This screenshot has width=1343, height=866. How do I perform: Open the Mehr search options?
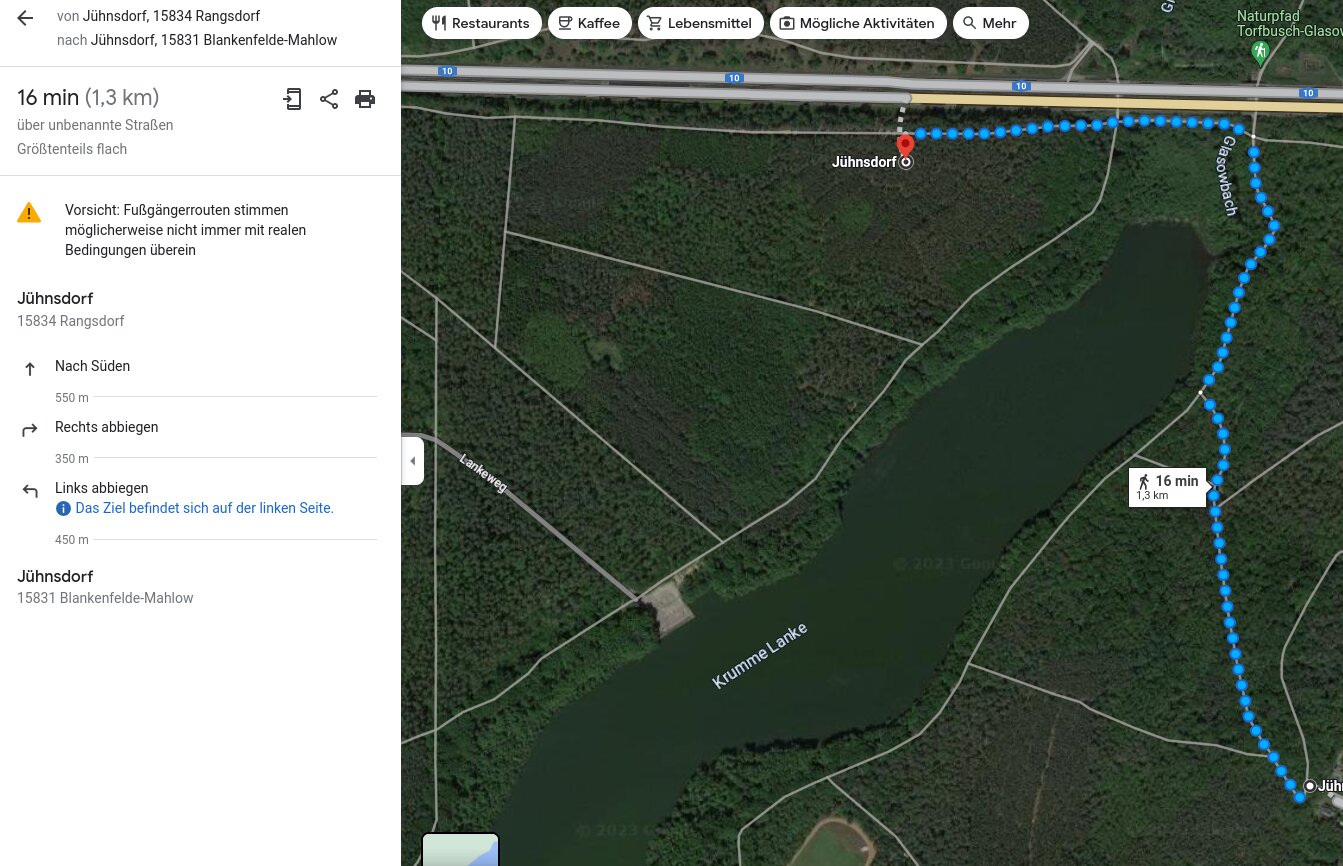990,23
